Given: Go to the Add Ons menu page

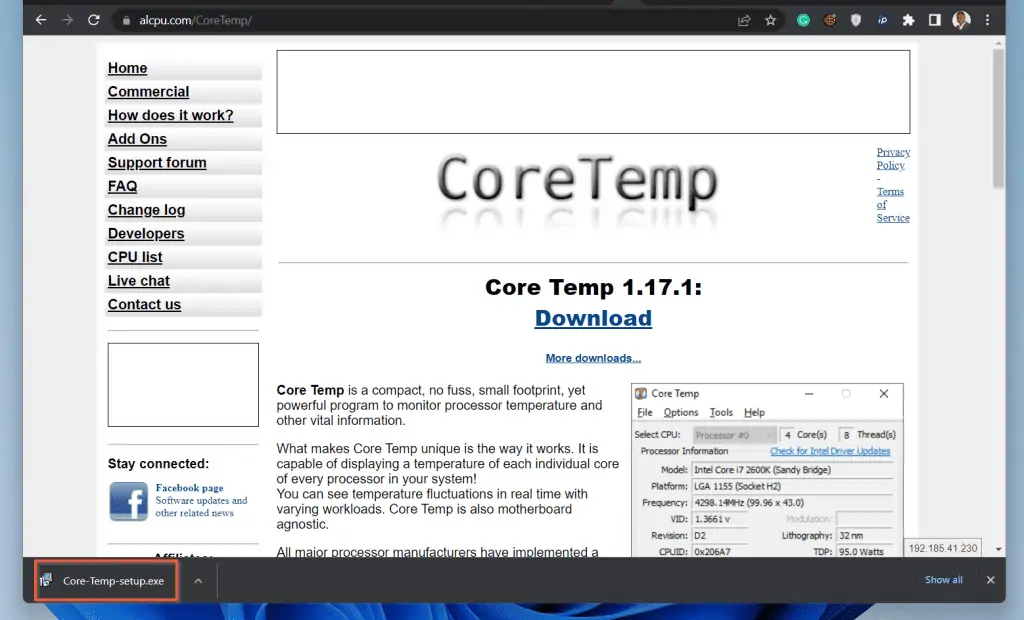Looking at the screenshot, I should [137, 139].
